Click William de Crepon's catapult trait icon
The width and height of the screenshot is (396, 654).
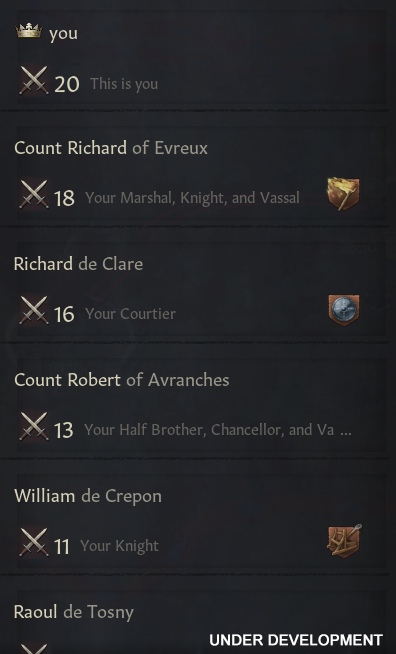click(344, 541)
